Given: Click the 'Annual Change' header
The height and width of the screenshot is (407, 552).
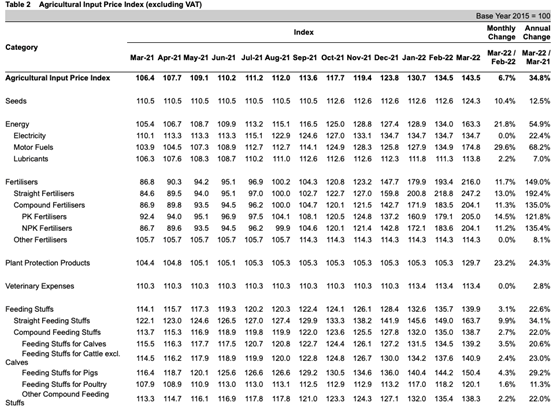Looking at the screenshot, I should [537, 32].
